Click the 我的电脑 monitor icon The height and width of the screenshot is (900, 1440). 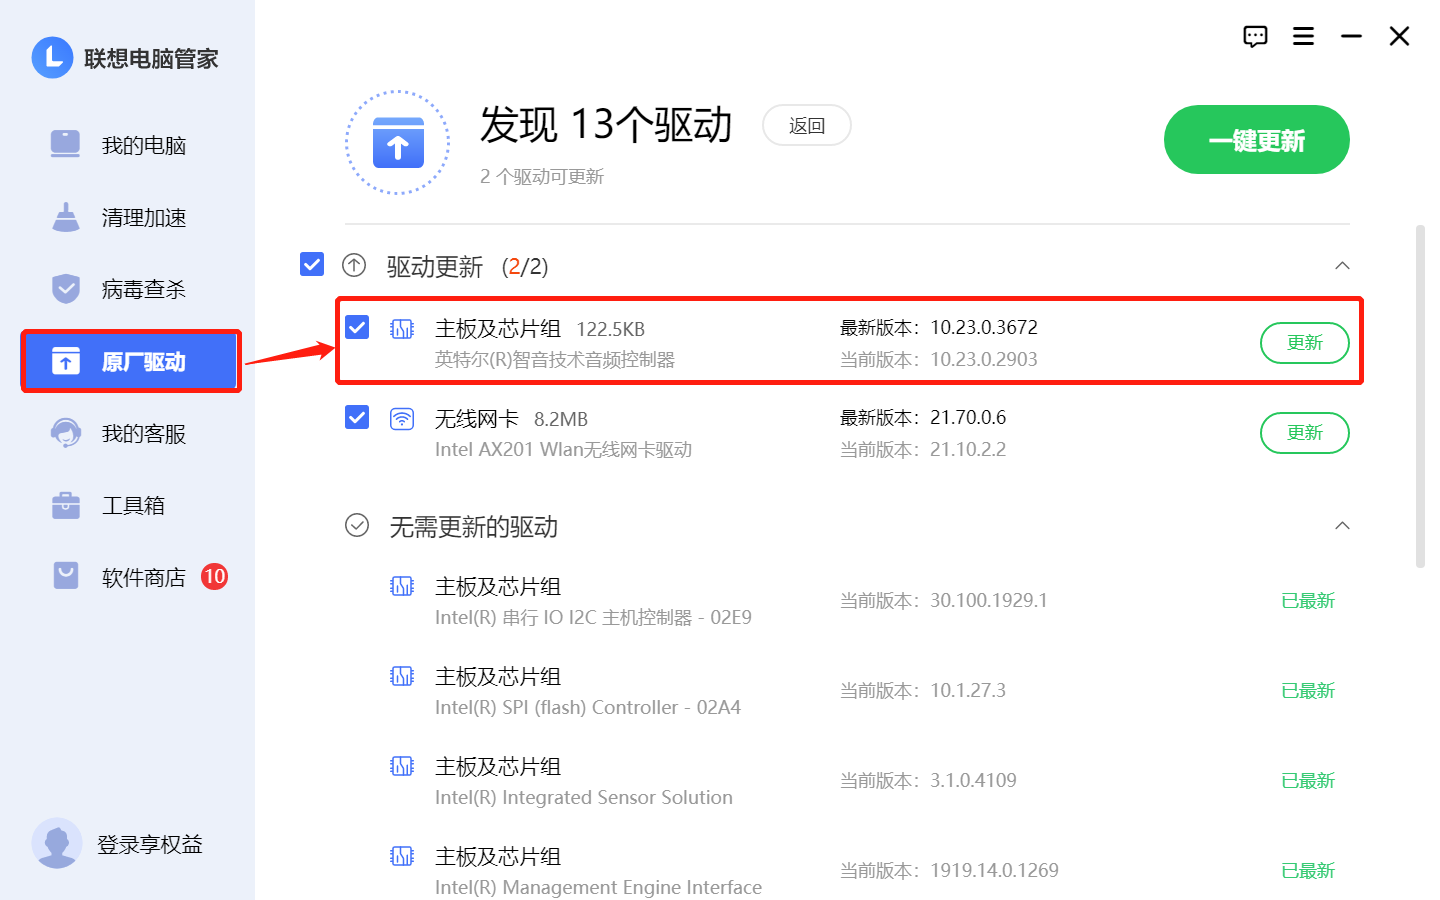[x=66, y=144]
